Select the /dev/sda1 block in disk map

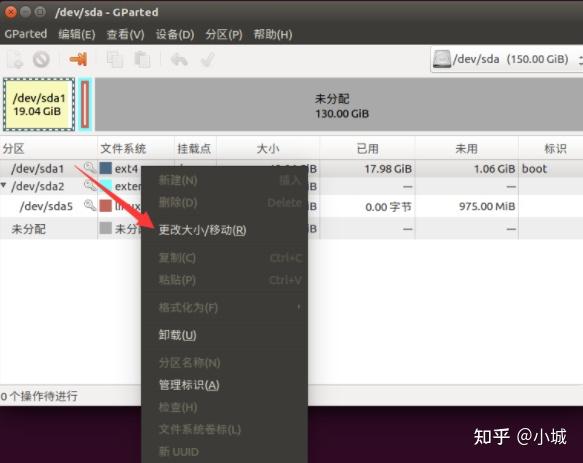(x=39, y=105)
